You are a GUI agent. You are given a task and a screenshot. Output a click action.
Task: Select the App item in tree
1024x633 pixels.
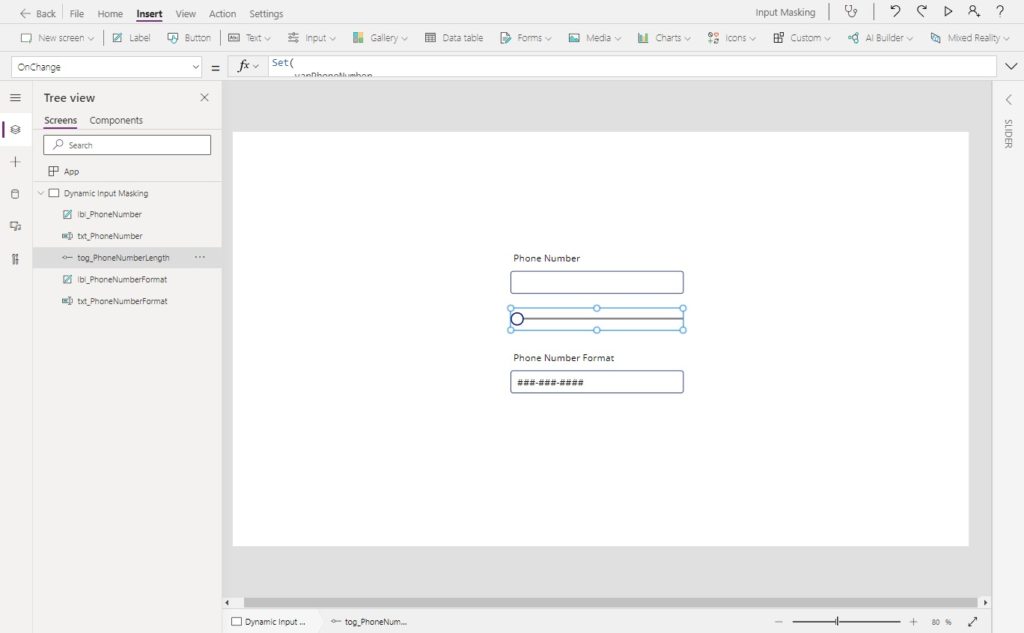point(127,171)
